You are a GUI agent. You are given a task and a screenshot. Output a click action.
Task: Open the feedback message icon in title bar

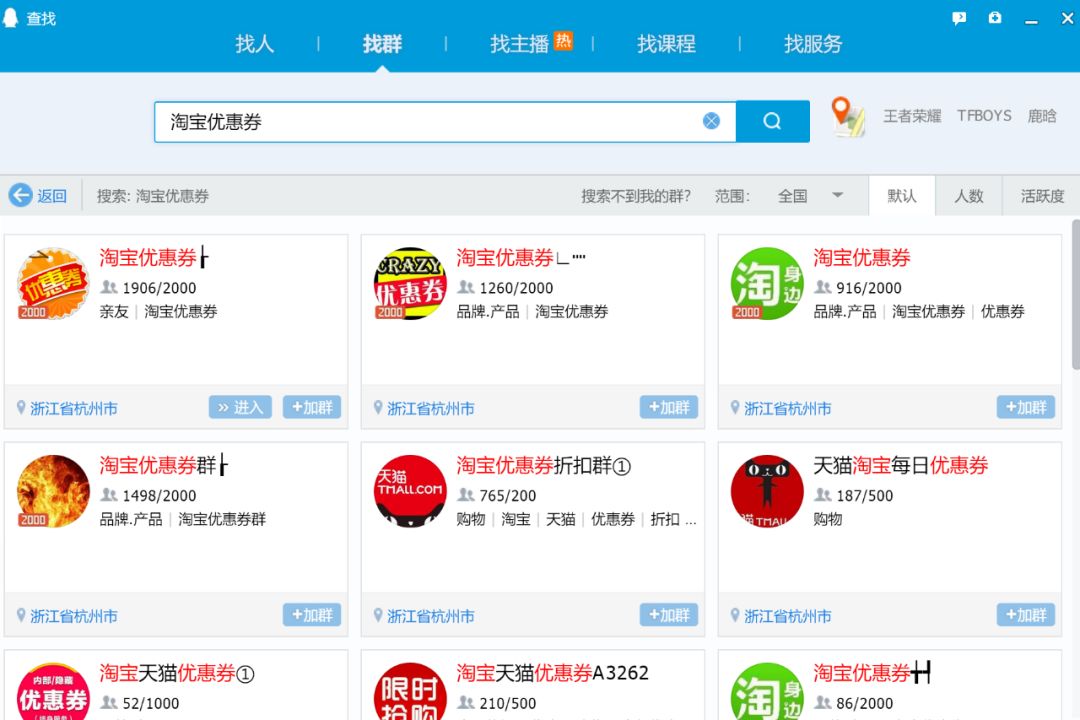(959, 17)
